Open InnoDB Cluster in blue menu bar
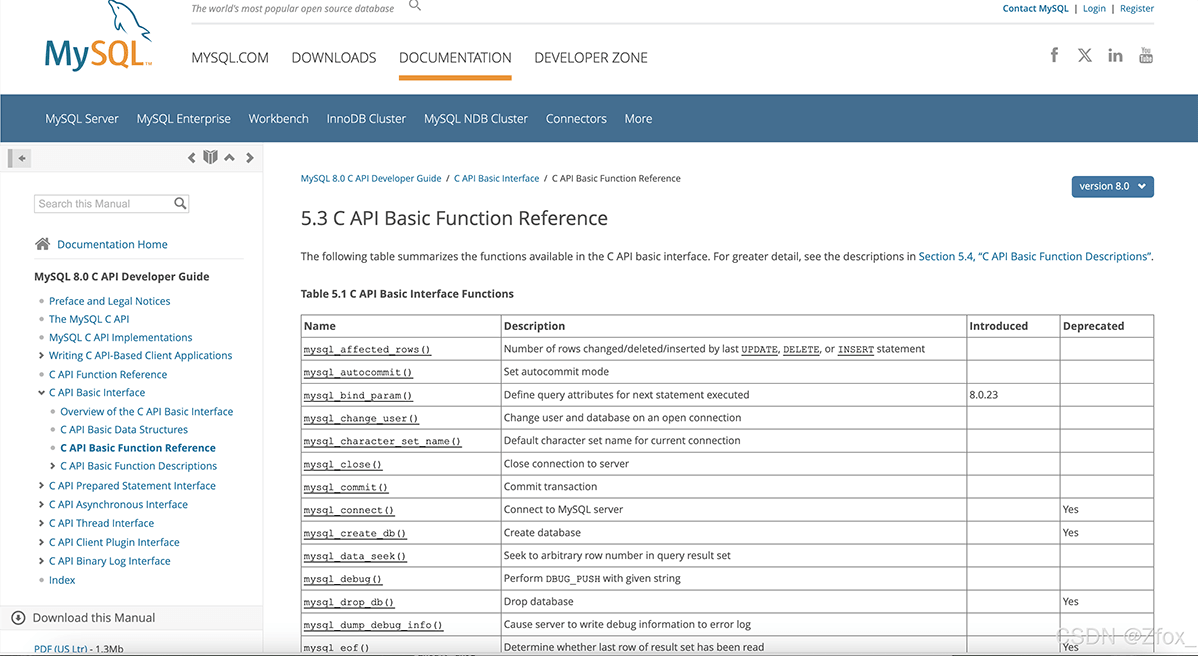The image size is (1198, 656). click(366, 118)
